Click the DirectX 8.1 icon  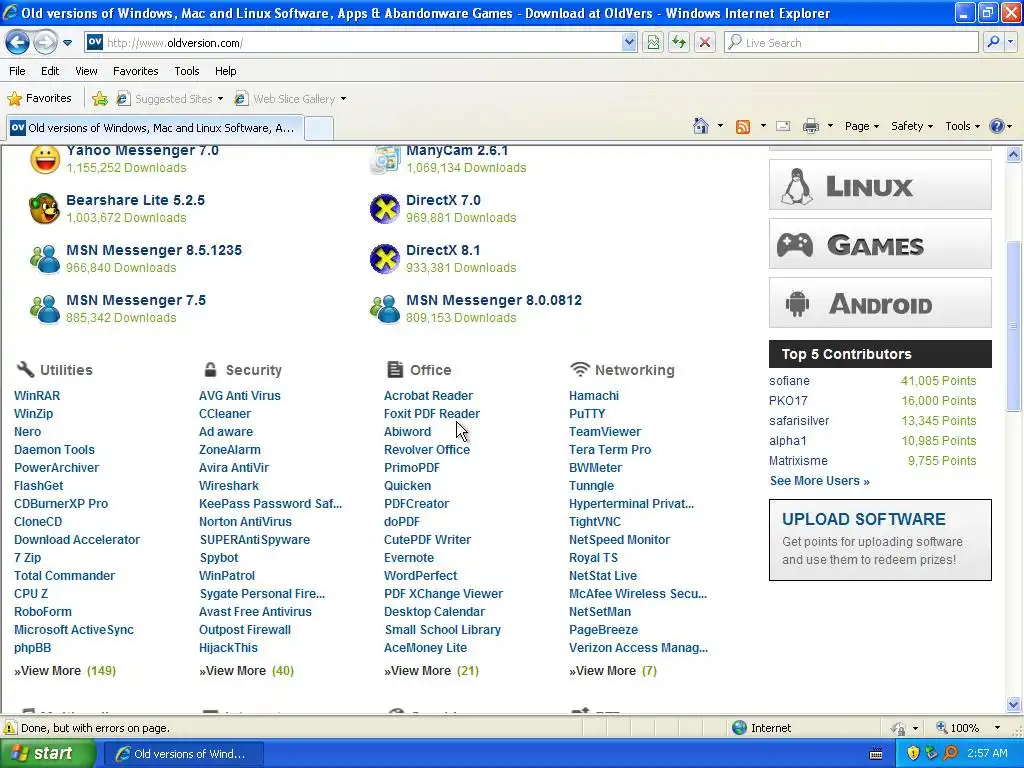point(385,259)
